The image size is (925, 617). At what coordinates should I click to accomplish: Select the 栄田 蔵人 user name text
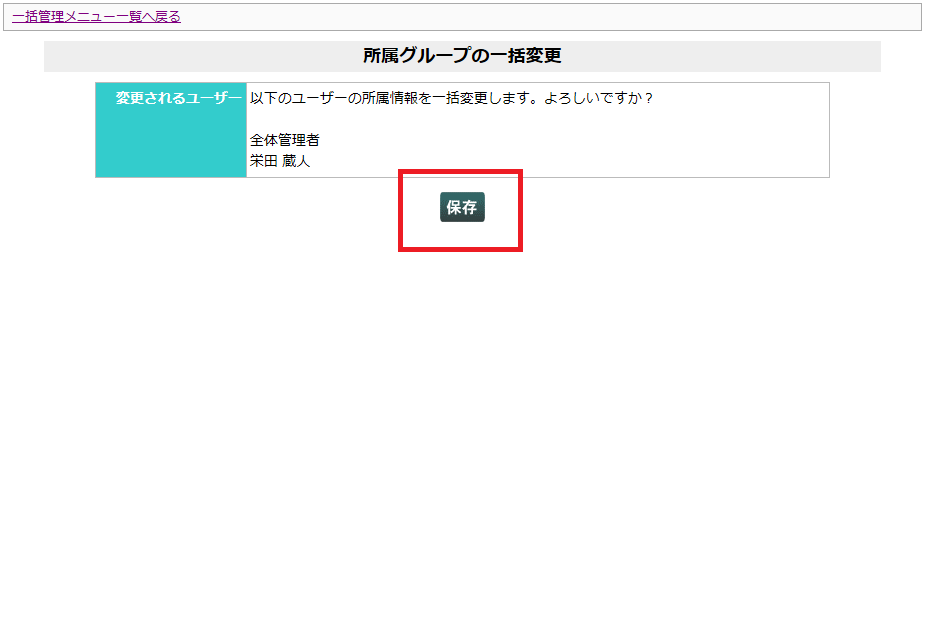pyautogui.click(x=280, y=160)
